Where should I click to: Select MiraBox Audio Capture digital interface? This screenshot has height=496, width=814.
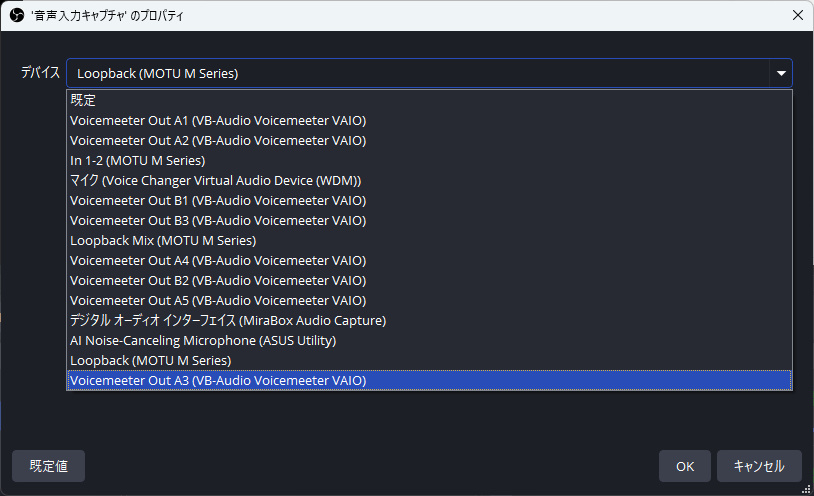(228, 320)
